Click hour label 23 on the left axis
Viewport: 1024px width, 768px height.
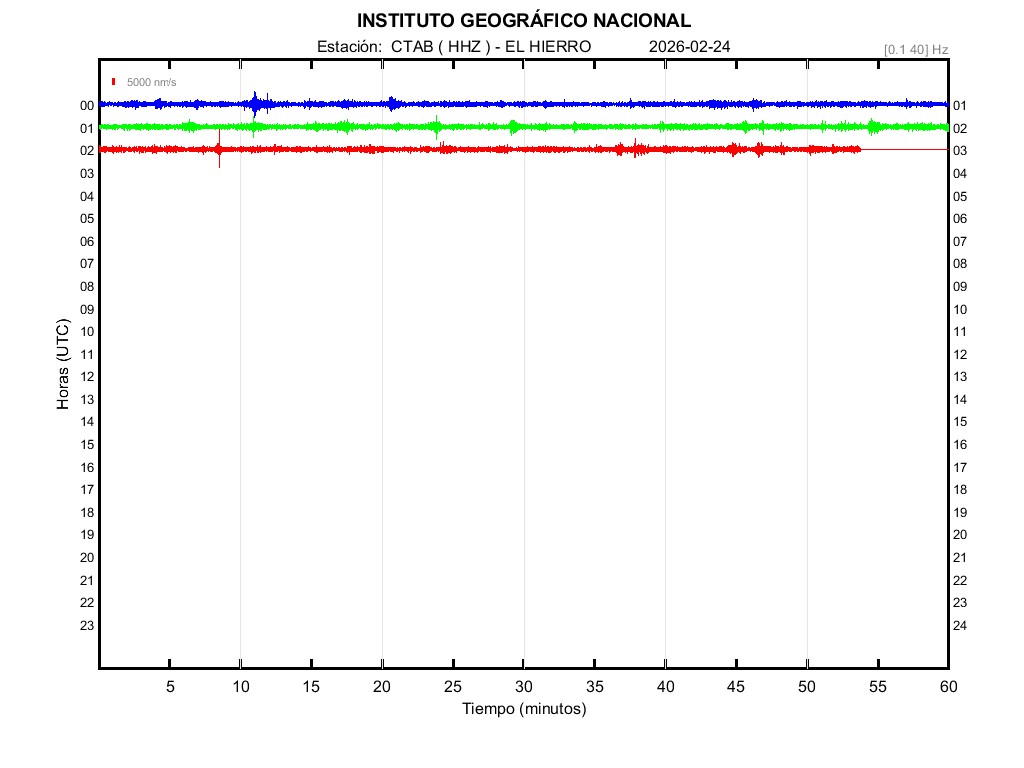[x=87, y=626]
